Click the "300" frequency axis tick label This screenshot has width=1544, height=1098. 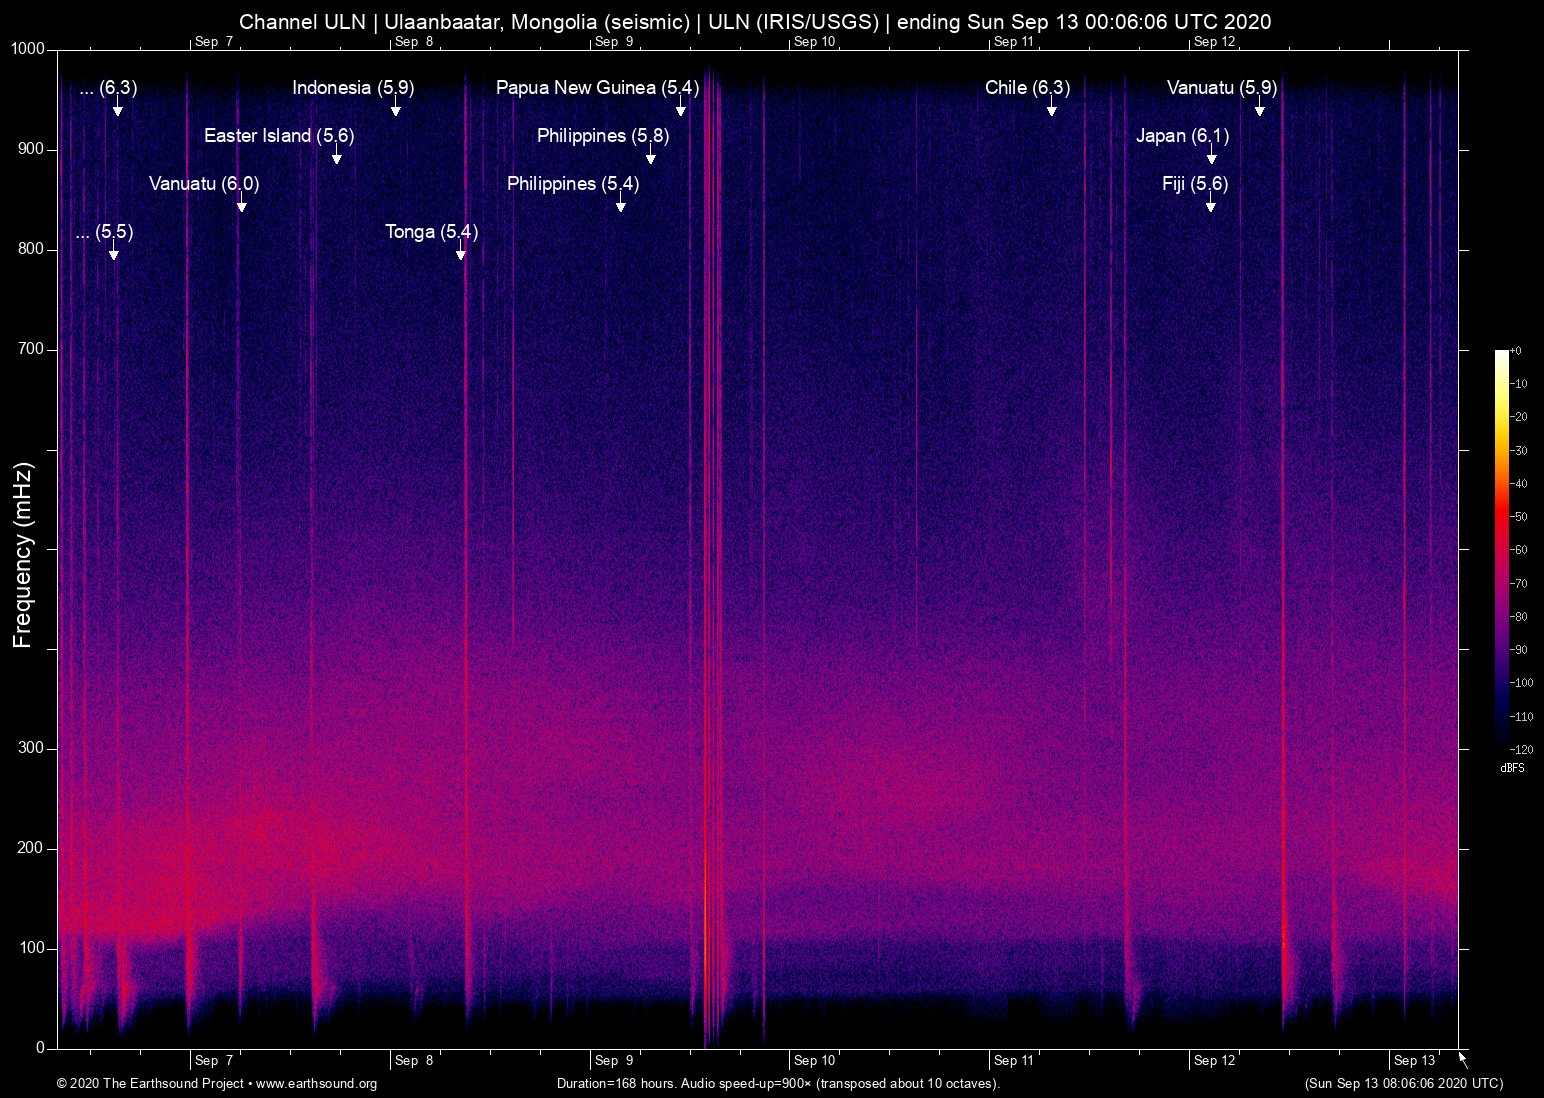point(33,748)
